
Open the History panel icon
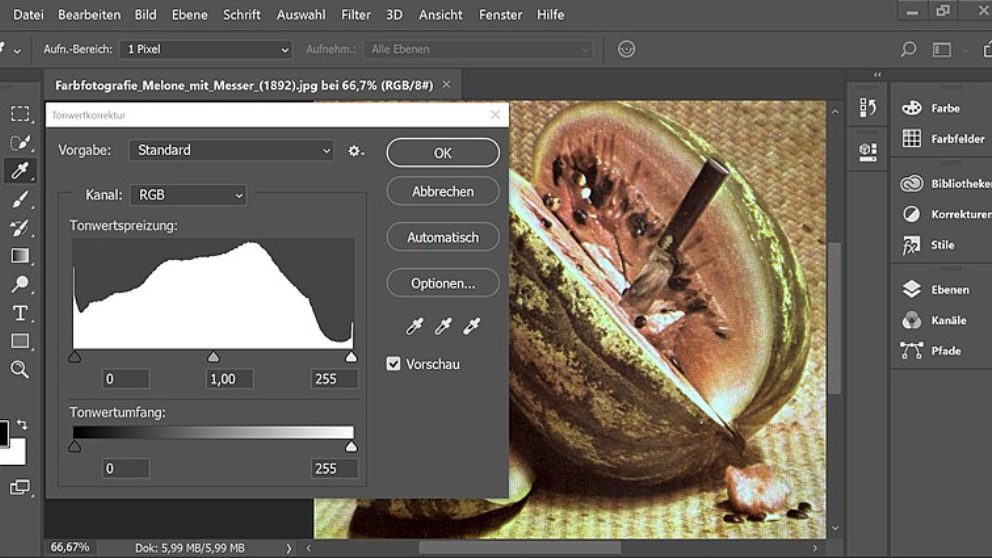pos(868,108)
